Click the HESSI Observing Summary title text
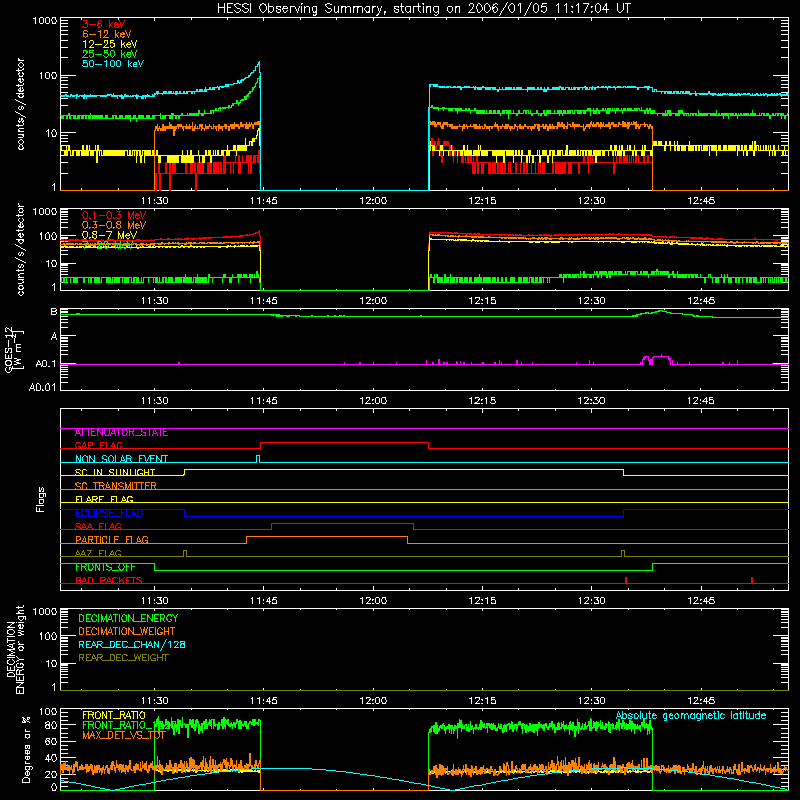Screen dimensions: 800x800 tap(423, 9)
